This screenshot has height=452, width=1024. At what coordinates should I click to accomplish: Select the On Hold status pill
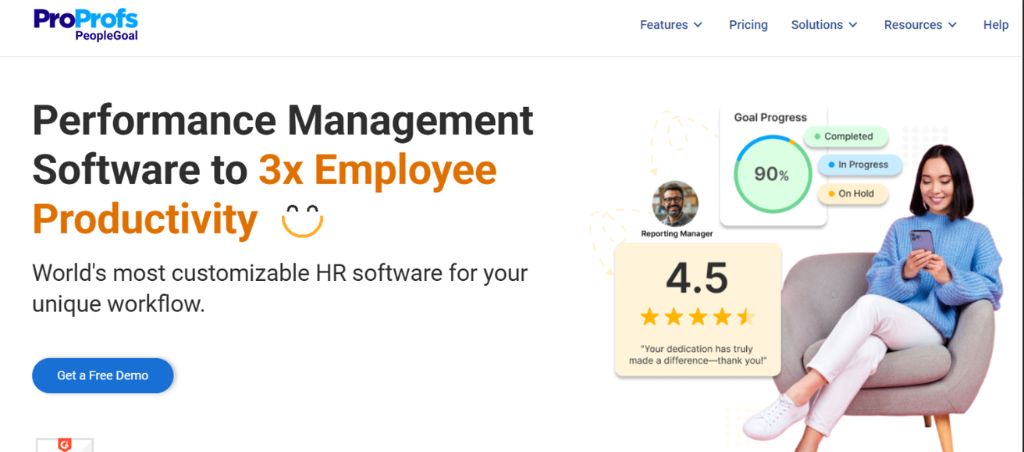pyautogui.click(x=853, y=194)
